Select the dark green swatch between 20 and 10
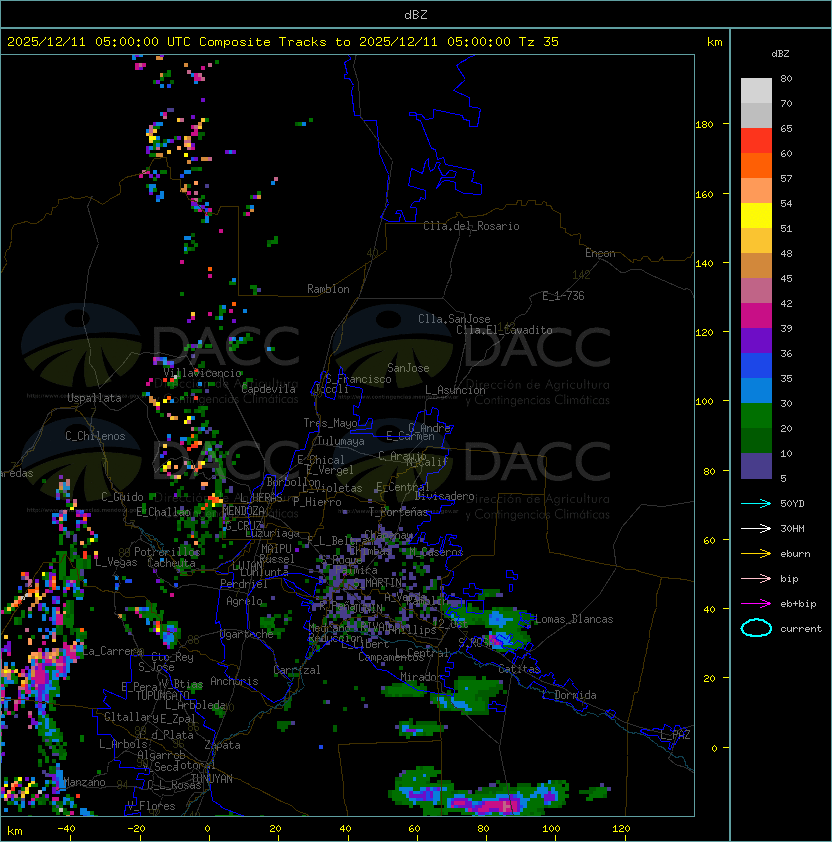 756,440
